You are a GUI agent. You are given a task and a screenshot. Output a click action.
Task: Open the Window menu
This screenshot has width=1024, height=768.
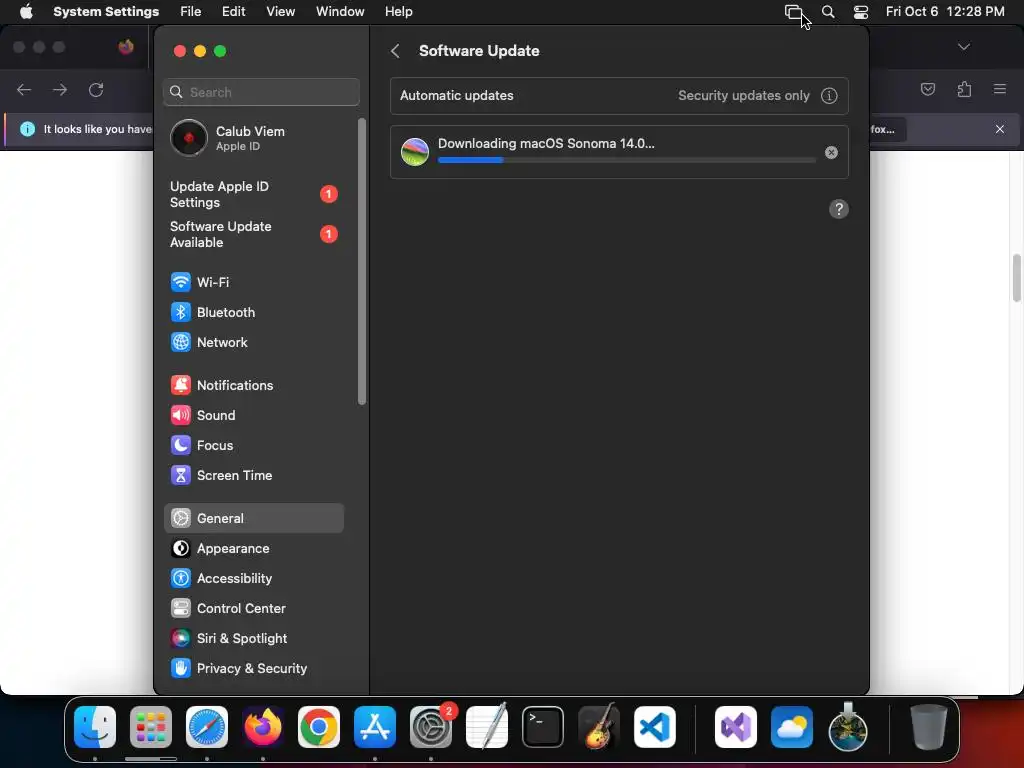click(x=340, y=12)
